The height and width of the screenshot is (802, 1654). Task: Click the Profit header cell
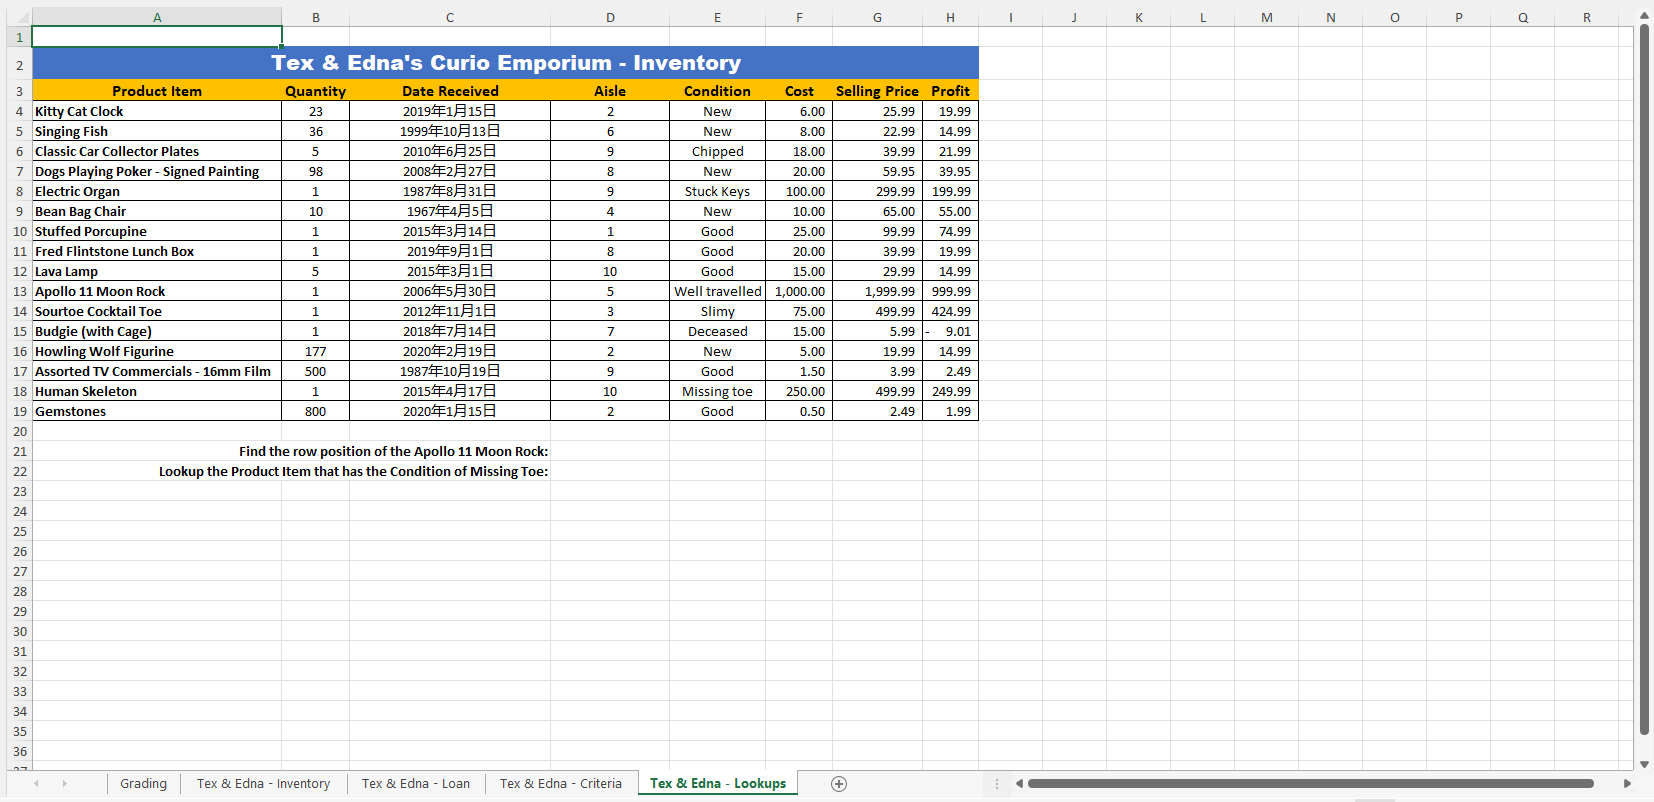click(950, 91)
